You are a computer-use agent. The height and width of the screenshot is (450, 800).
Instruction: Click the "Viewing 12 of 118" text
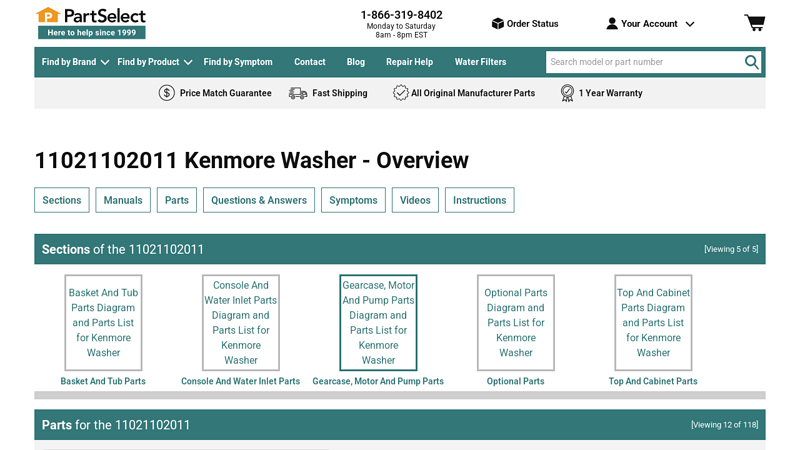pyautogui.click(x=724, y=424)
